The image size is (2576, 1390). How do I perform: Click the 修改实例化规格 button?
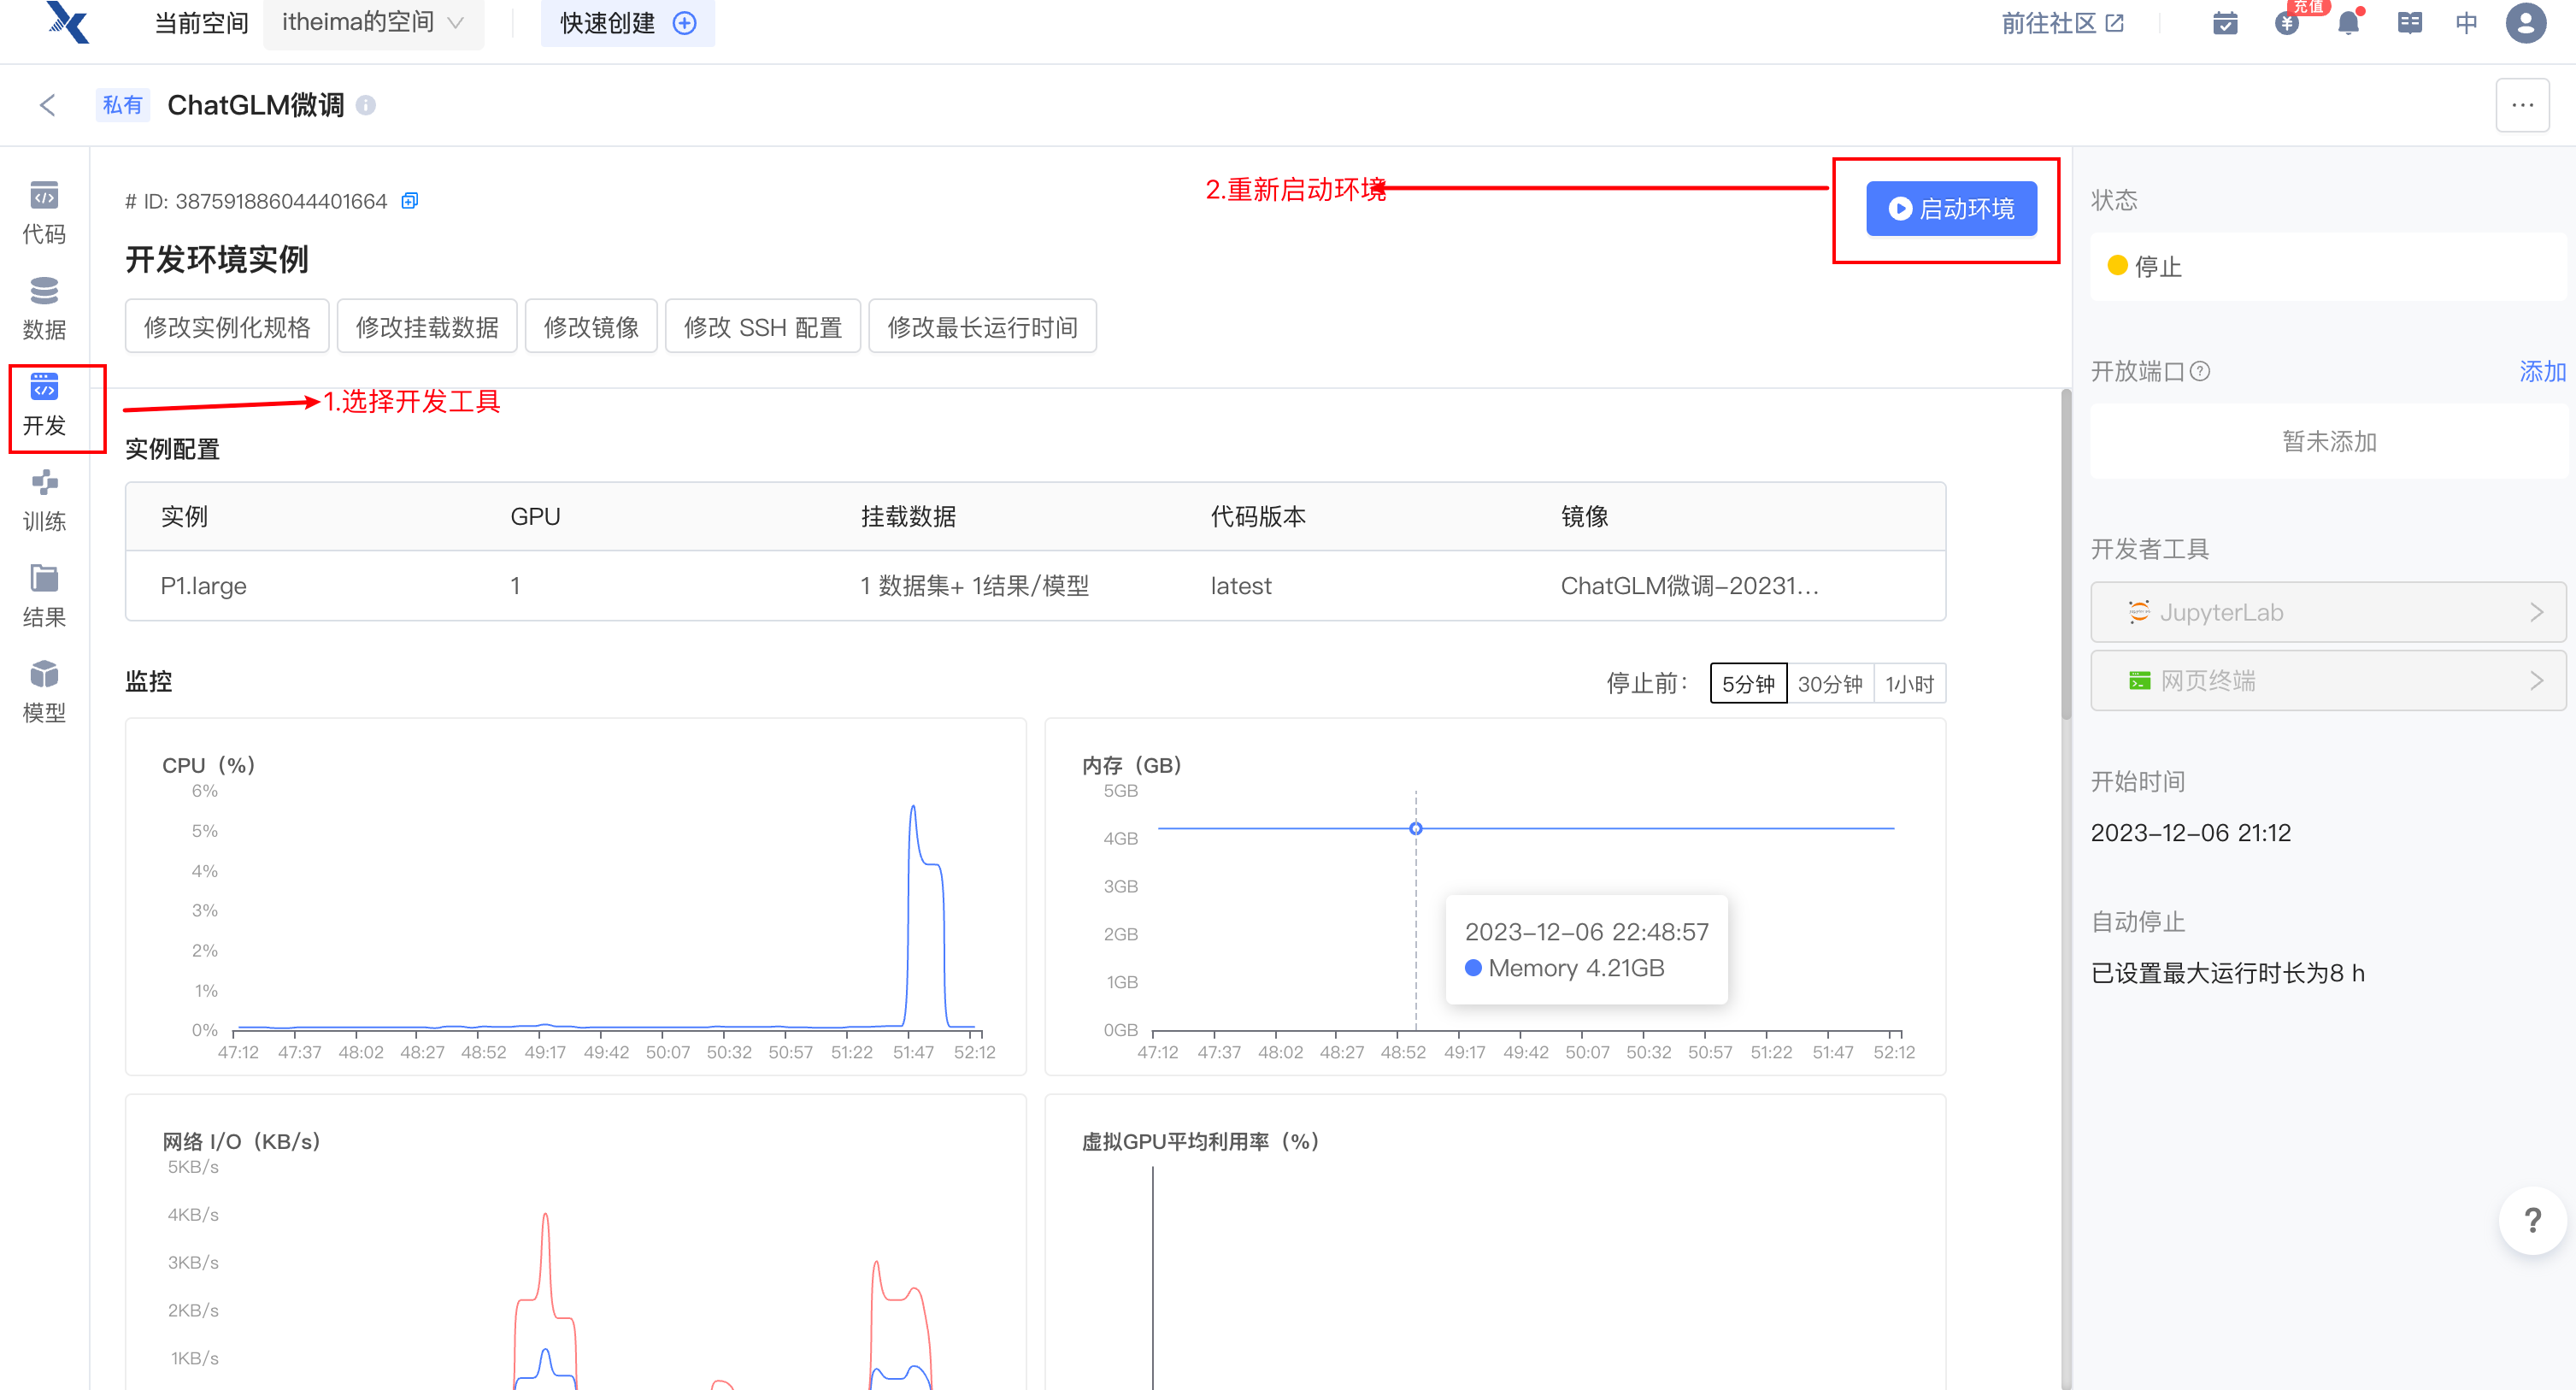pos(227,327)
